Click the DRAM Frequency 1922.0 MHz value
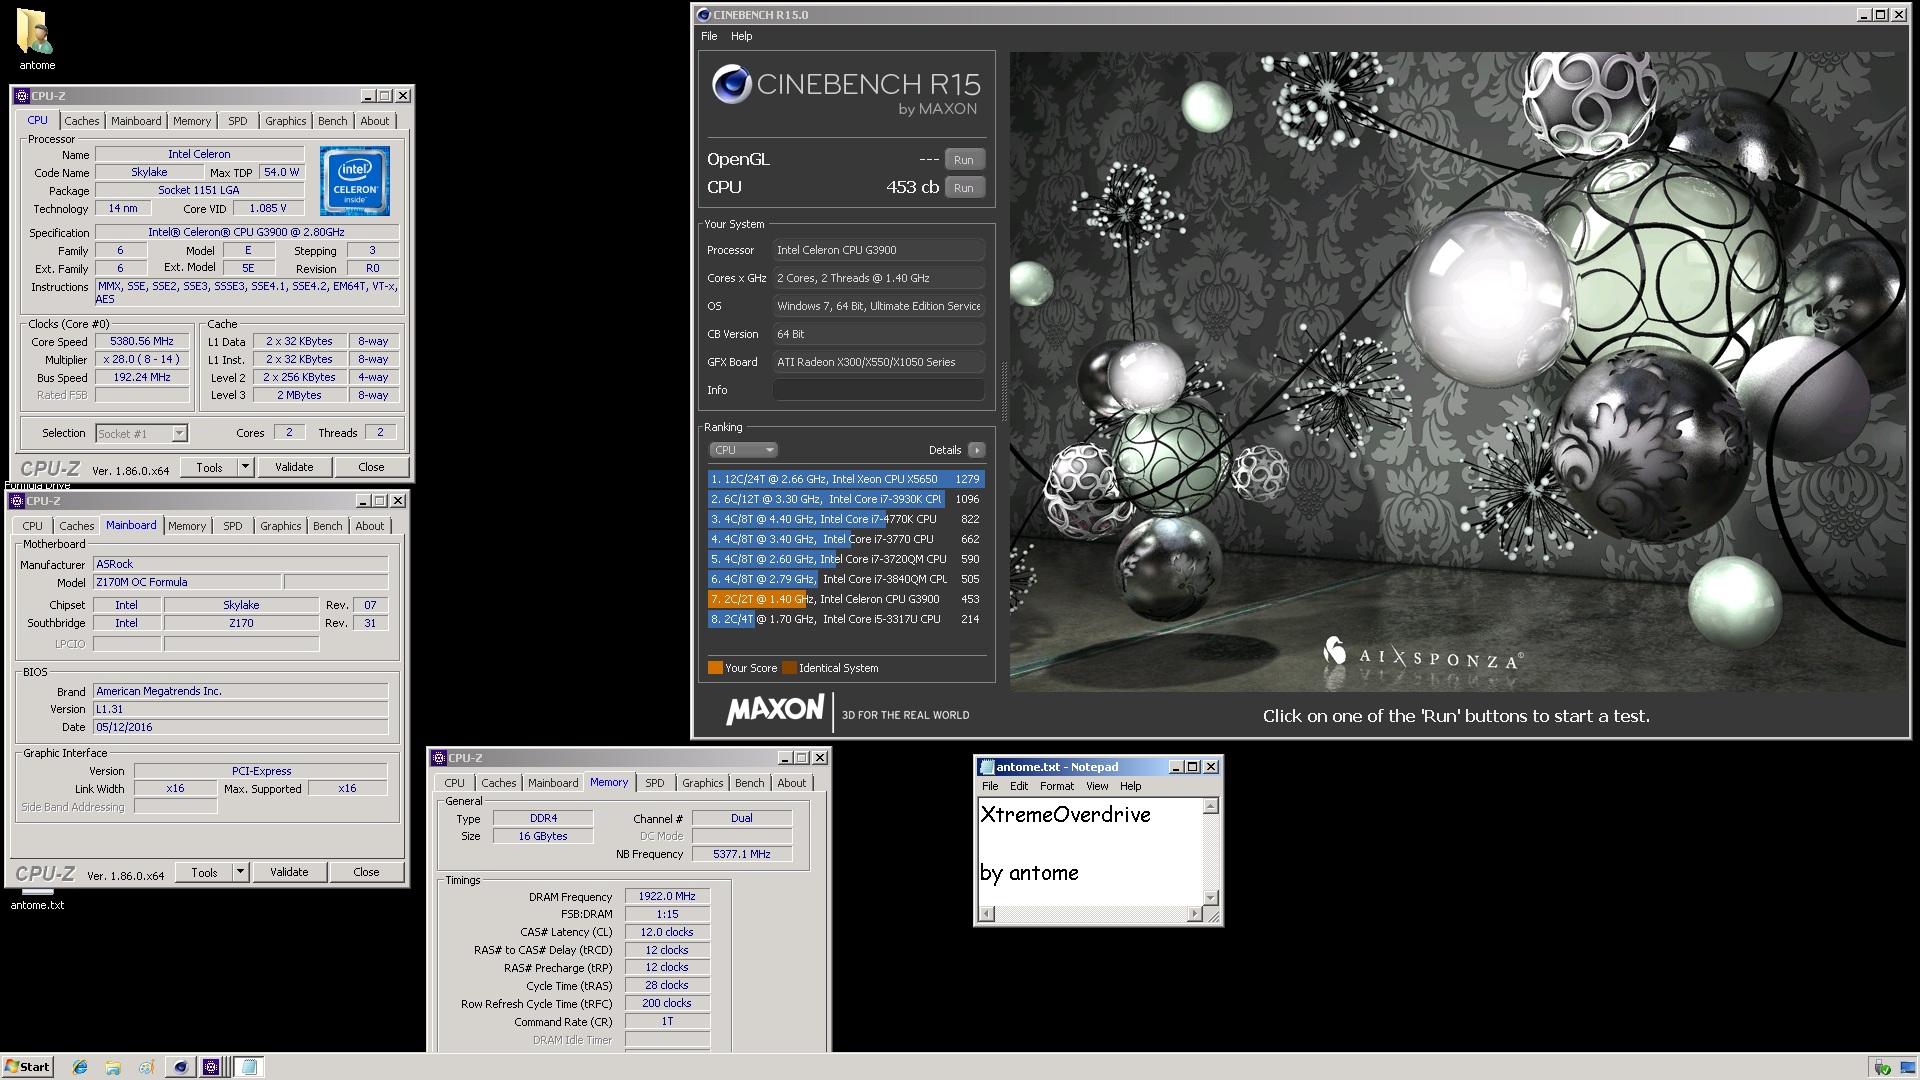1920x1080 pixels. point(667,896)
